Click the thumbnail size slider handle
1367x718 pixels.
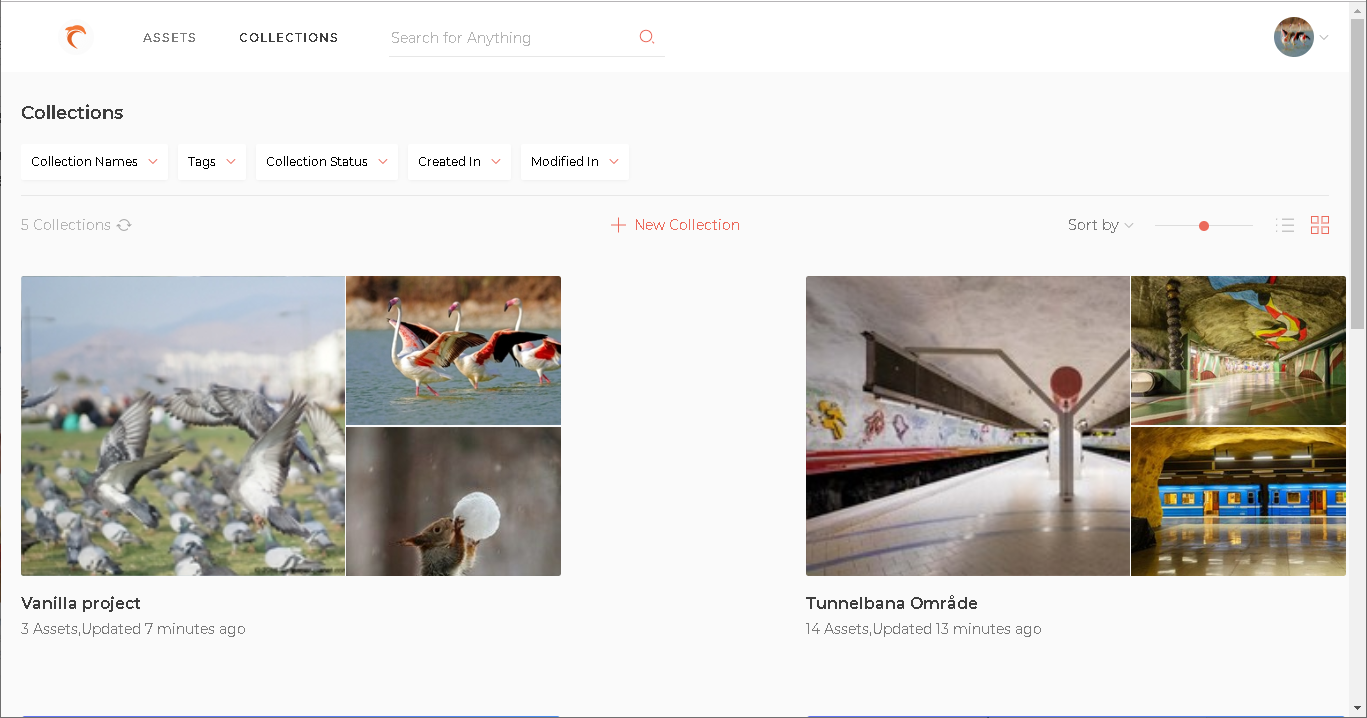pos(1204,226)
